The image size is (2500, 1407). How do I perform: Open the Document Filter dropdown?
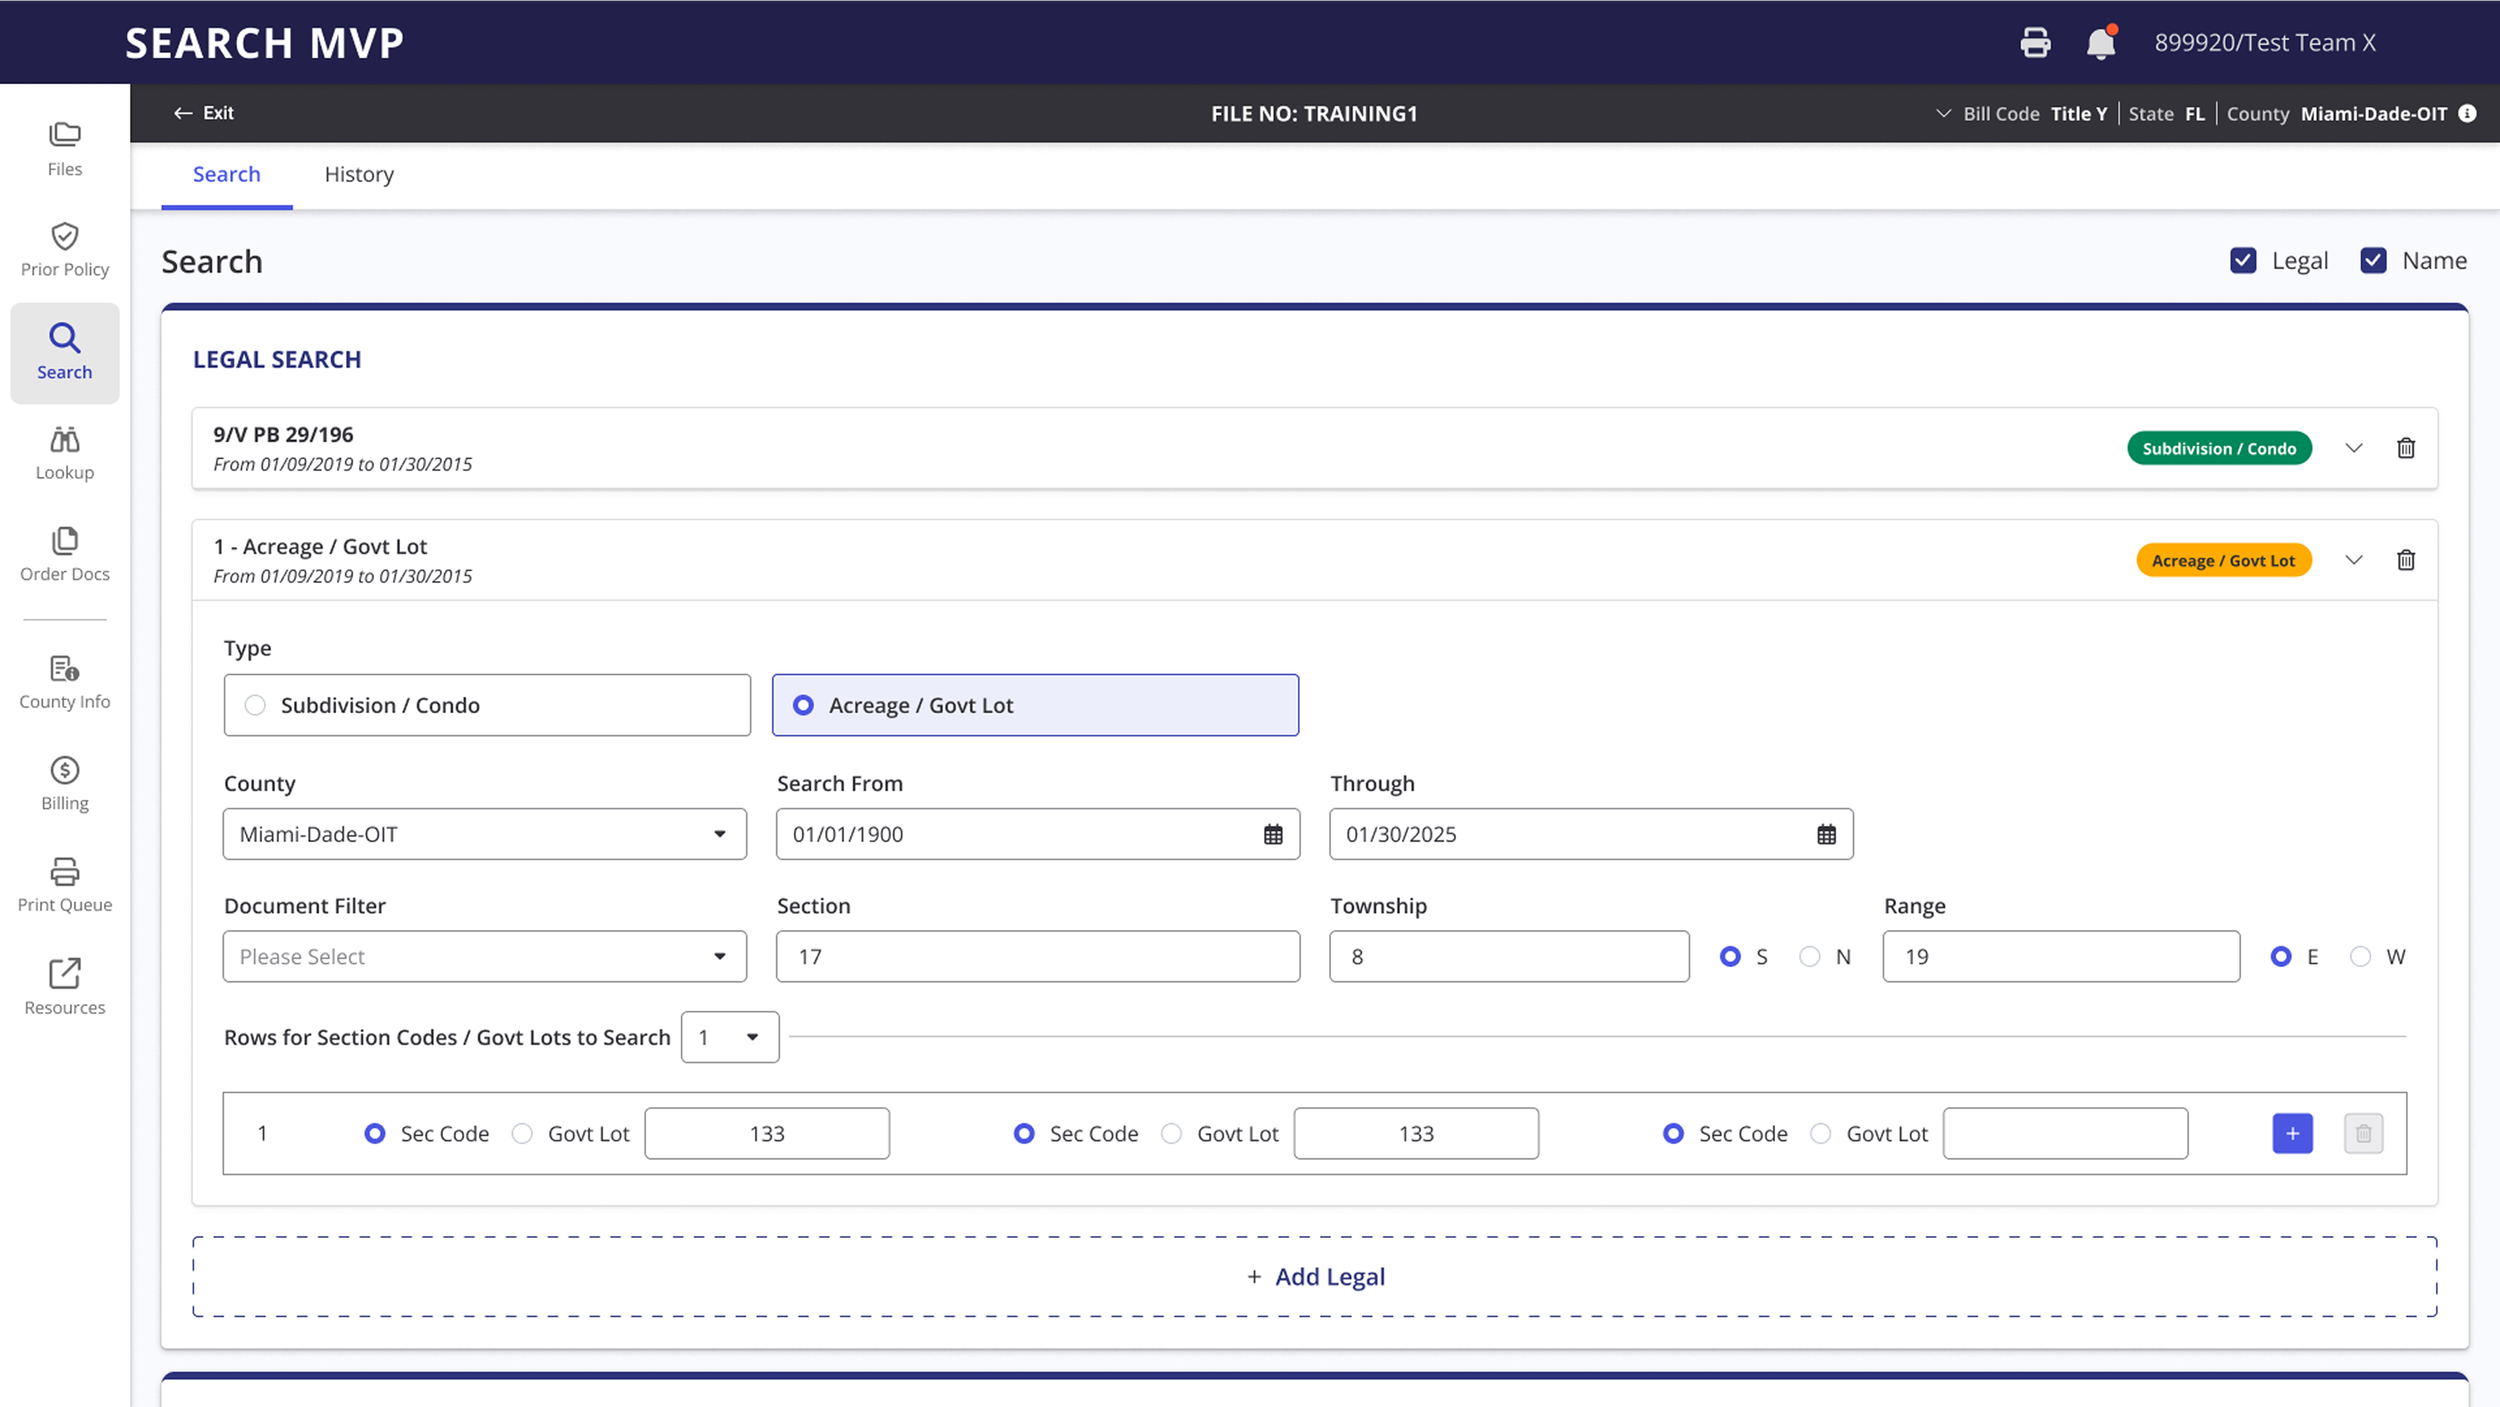point(485,957)
